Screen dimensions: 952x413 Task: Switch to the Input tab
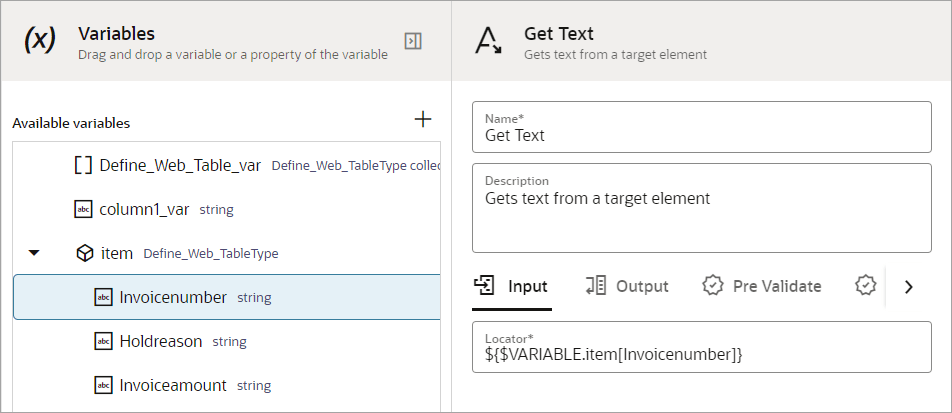[511, 286]
